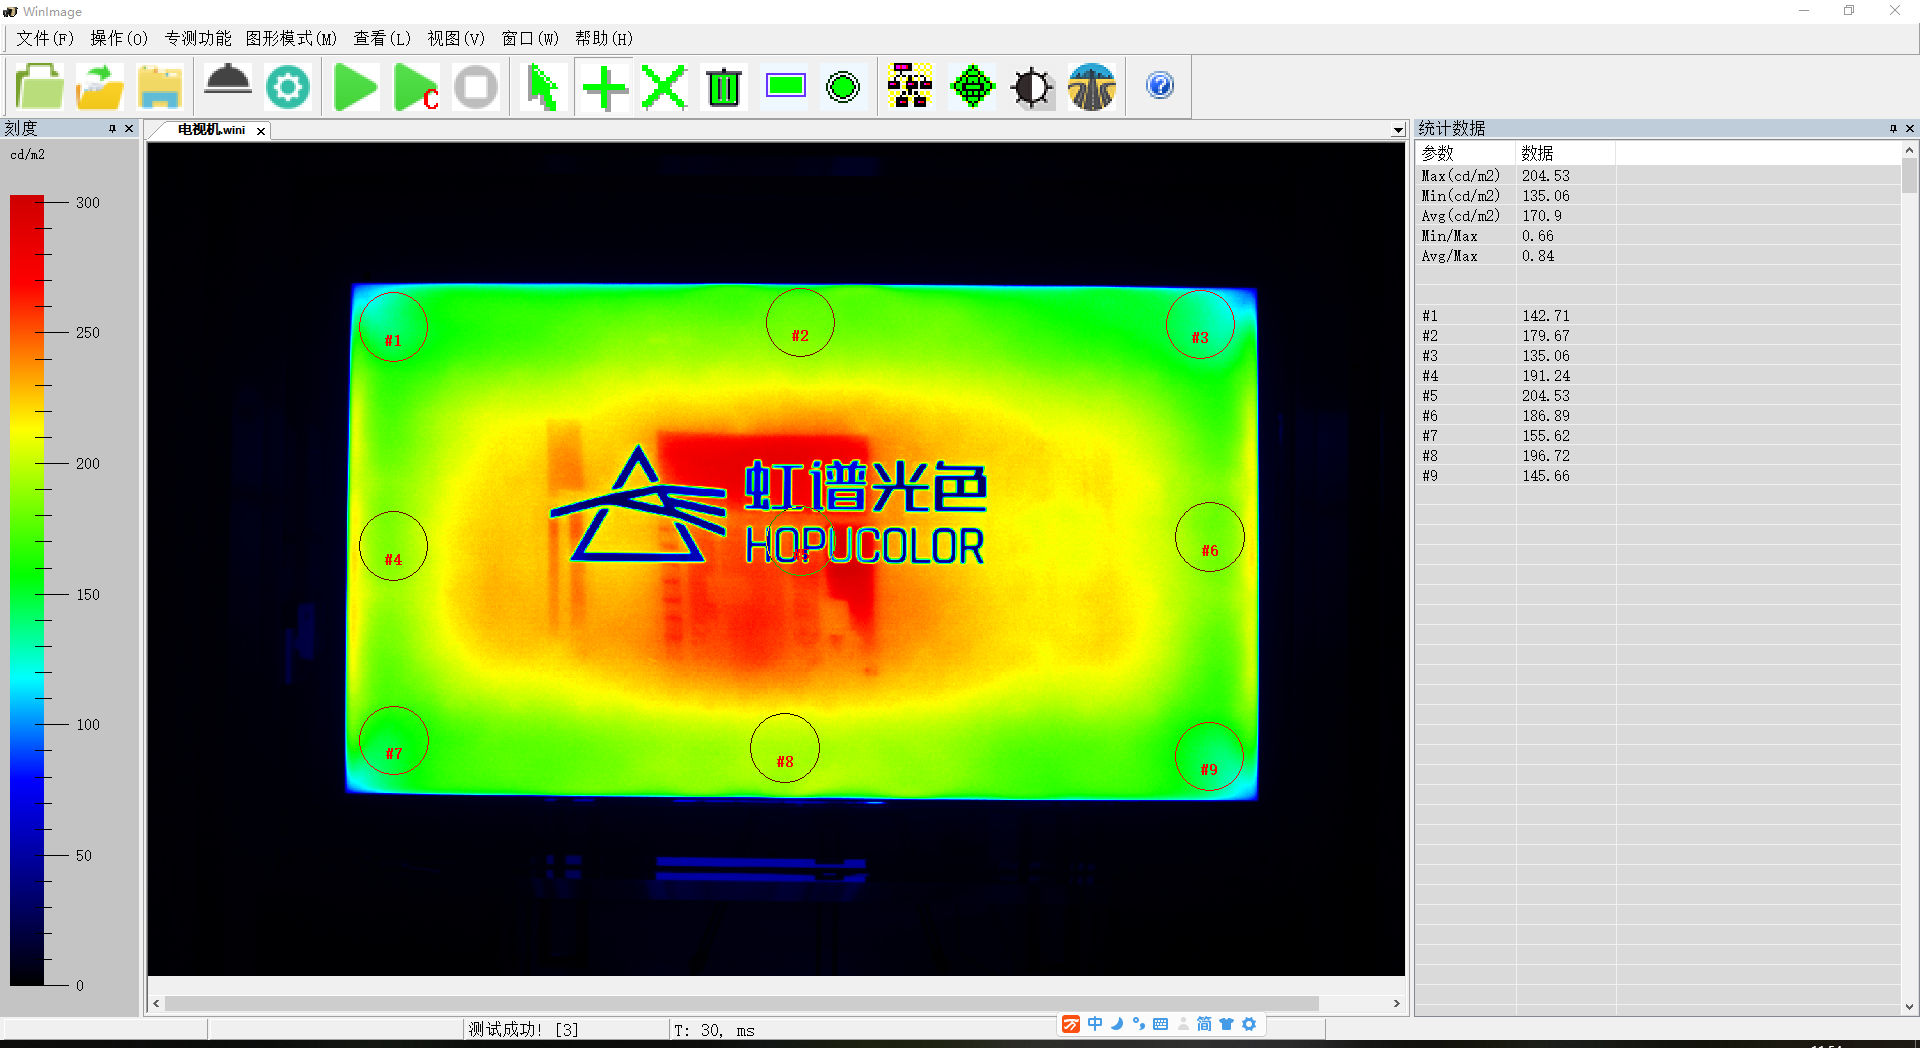Image resolution: width=1920 pixels, height=1048 pixels.
Task: Click the green globe grid icon
Action: [x=972, y=86]
